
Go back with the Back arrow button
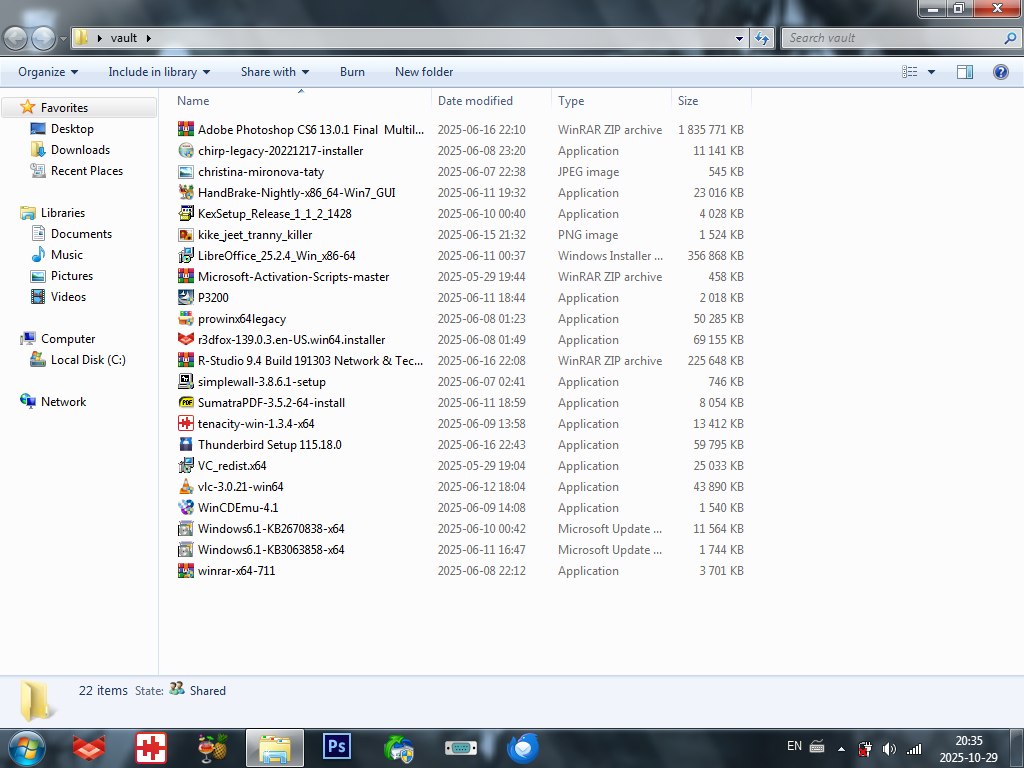coord(16,39)
